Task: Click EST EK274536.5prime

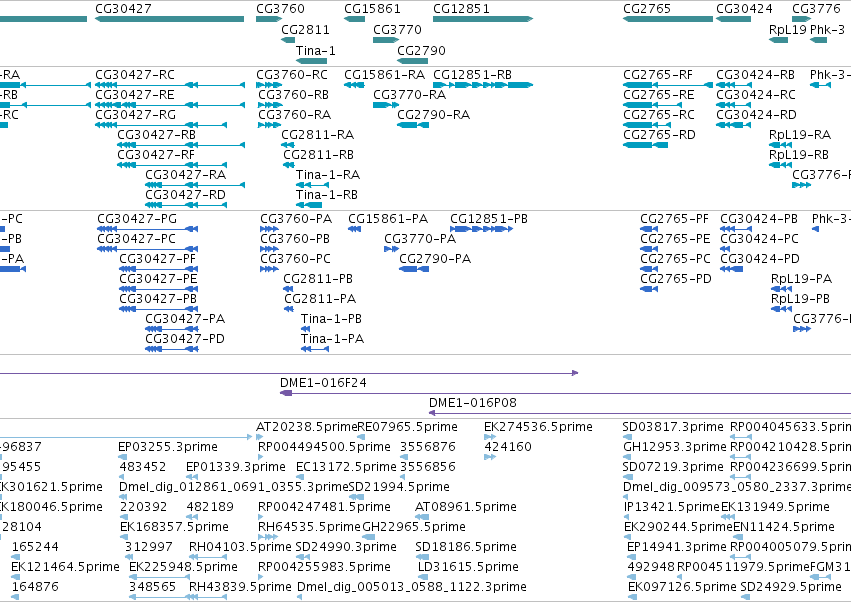Action: point(538,426)
